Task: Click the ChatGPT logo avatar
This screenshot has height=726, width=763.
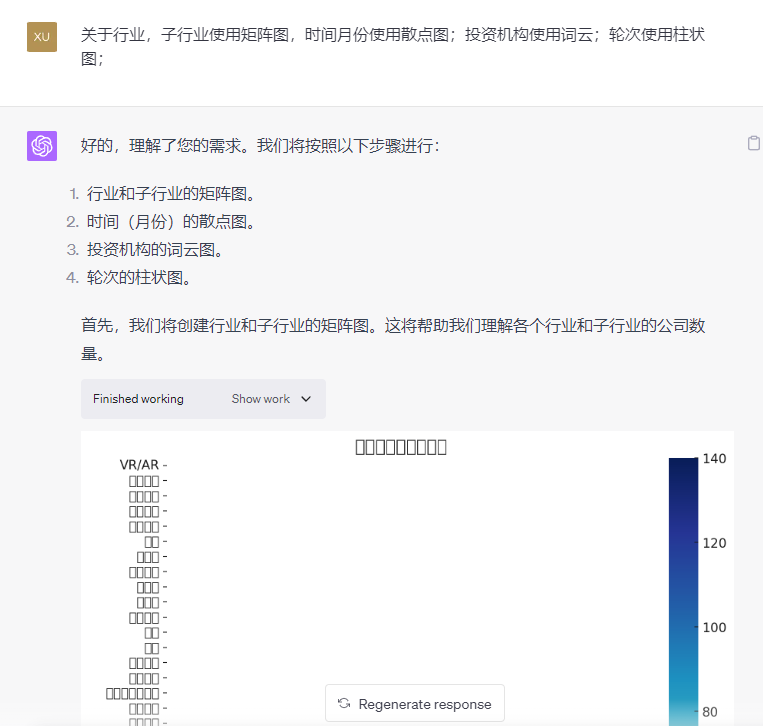Action: pos(42,146)
